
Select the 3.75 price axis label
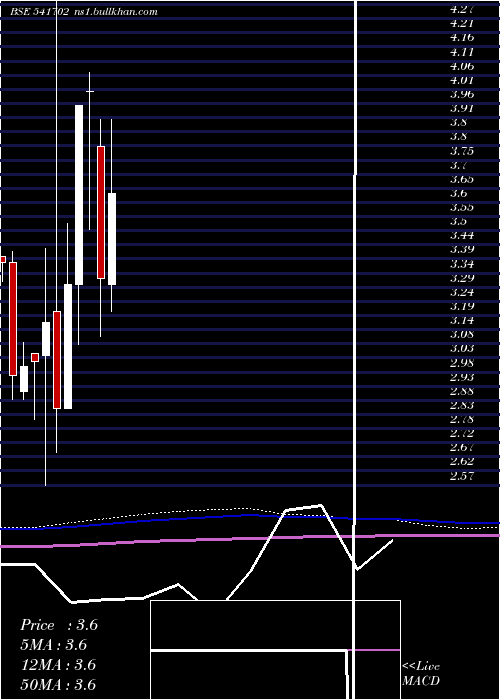click(462, 151)
